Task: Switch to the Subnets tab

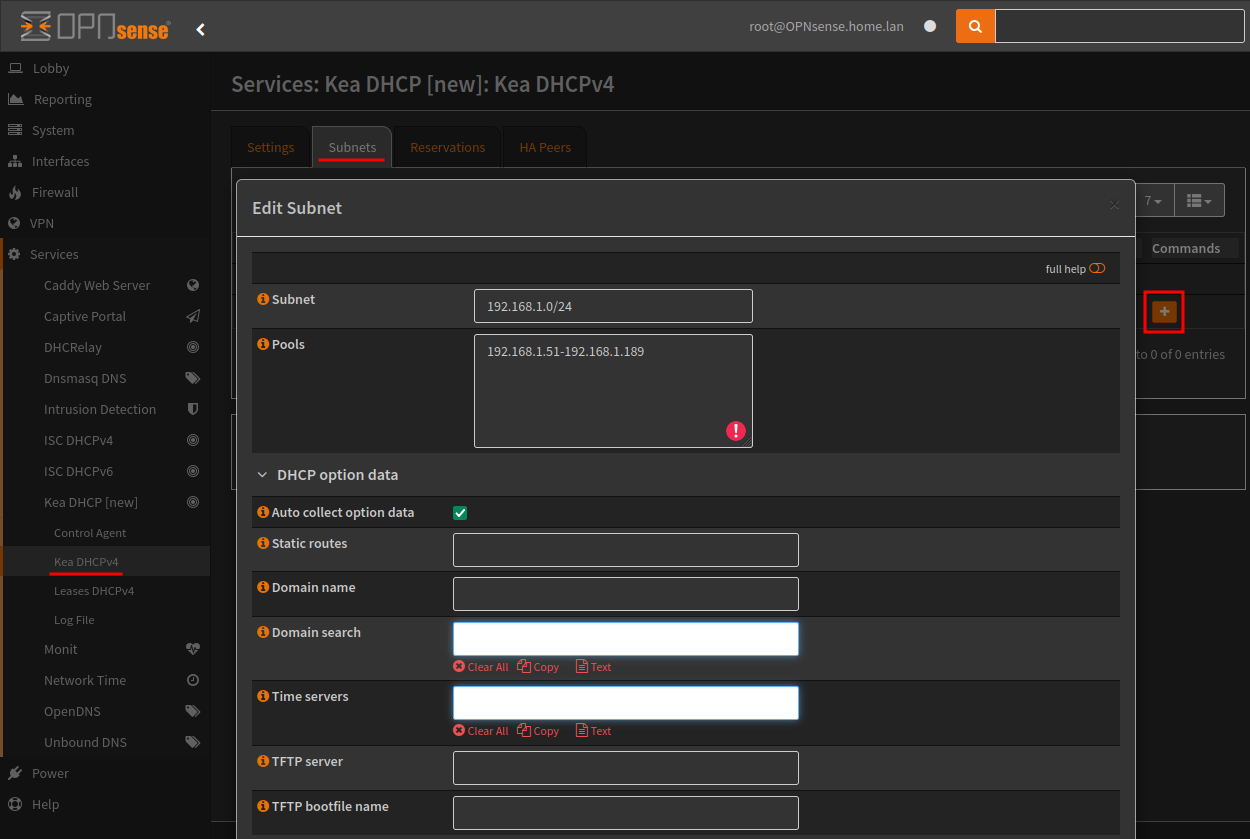Action: pos(352,147)
